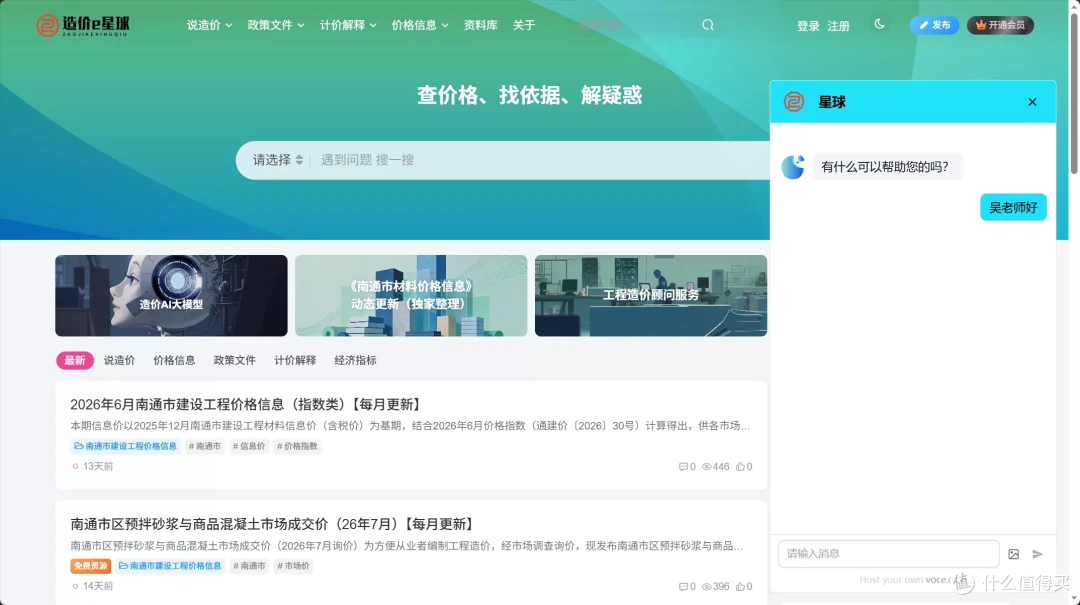The image size is (1080, 605).
Task: Open the 南通市区预拌砂浆与商品混凝土市场成交价 article
Action: [273, 524]
